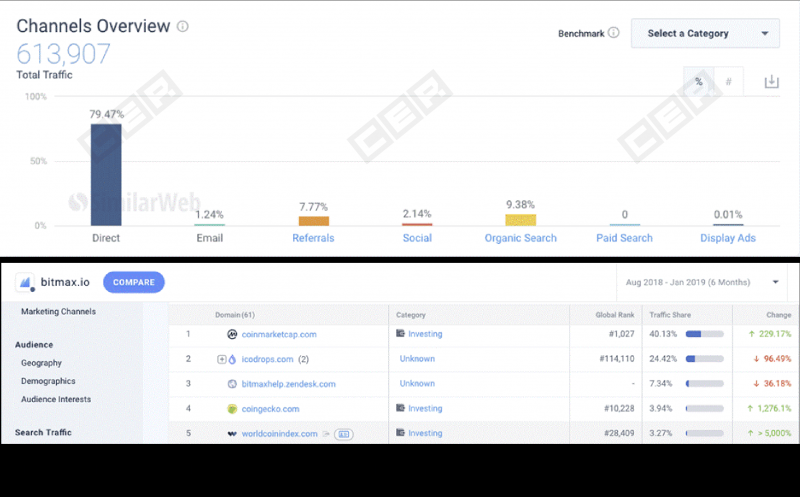Click the #114,110 global rank value

click(x=617, y=359)
